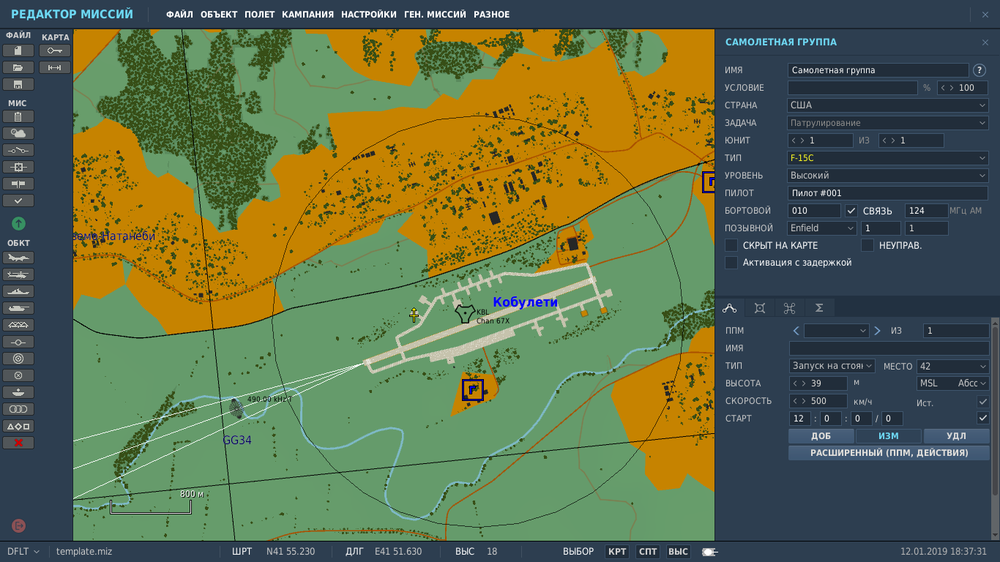
Task: Click the ДОБ add waypoint button
Action: [821, 436]
